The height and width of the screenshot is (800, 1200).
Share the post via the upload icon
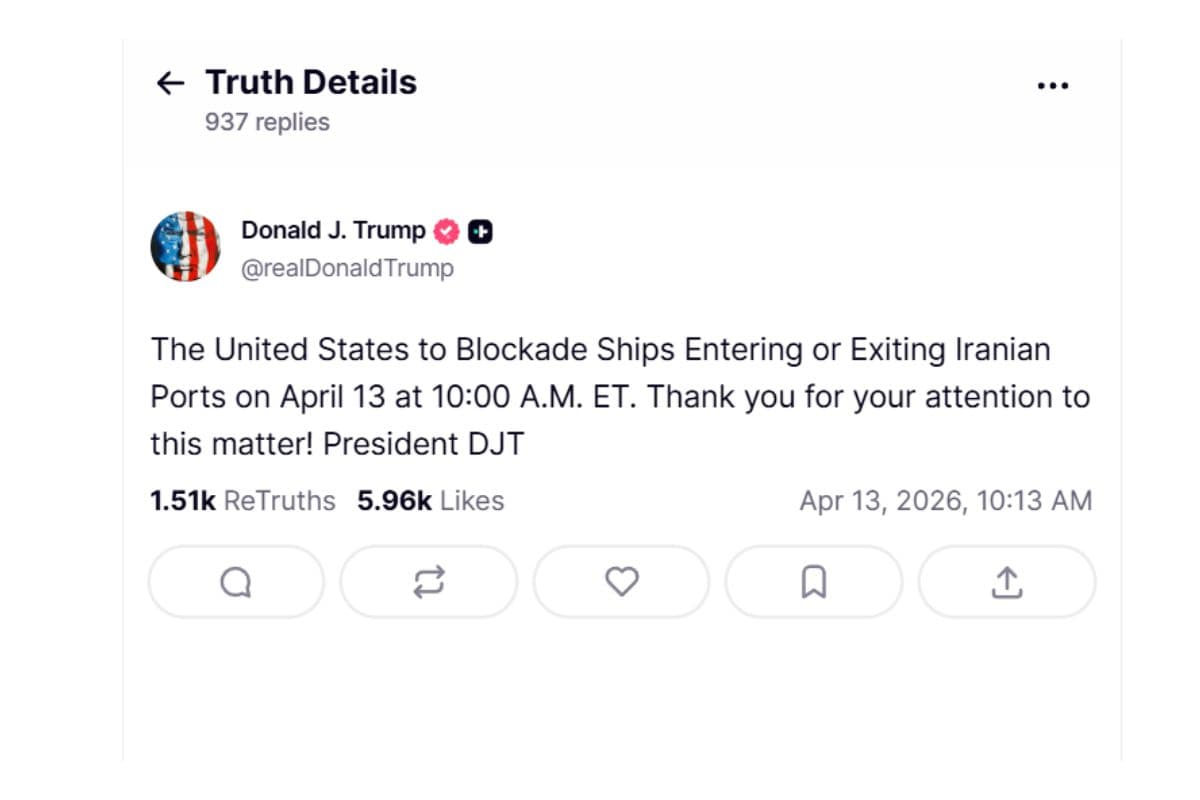pos(1007,582)
